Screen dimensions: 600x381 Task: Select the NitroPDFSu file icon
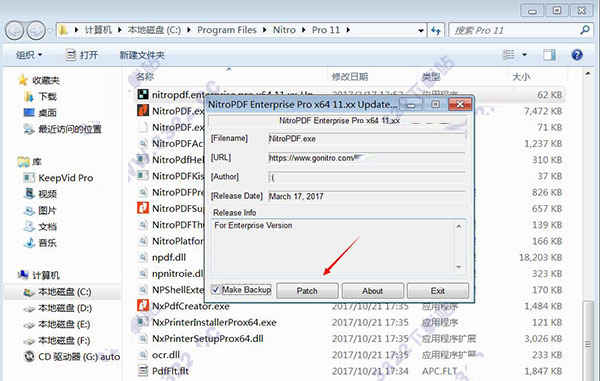(x=143, y=208)
